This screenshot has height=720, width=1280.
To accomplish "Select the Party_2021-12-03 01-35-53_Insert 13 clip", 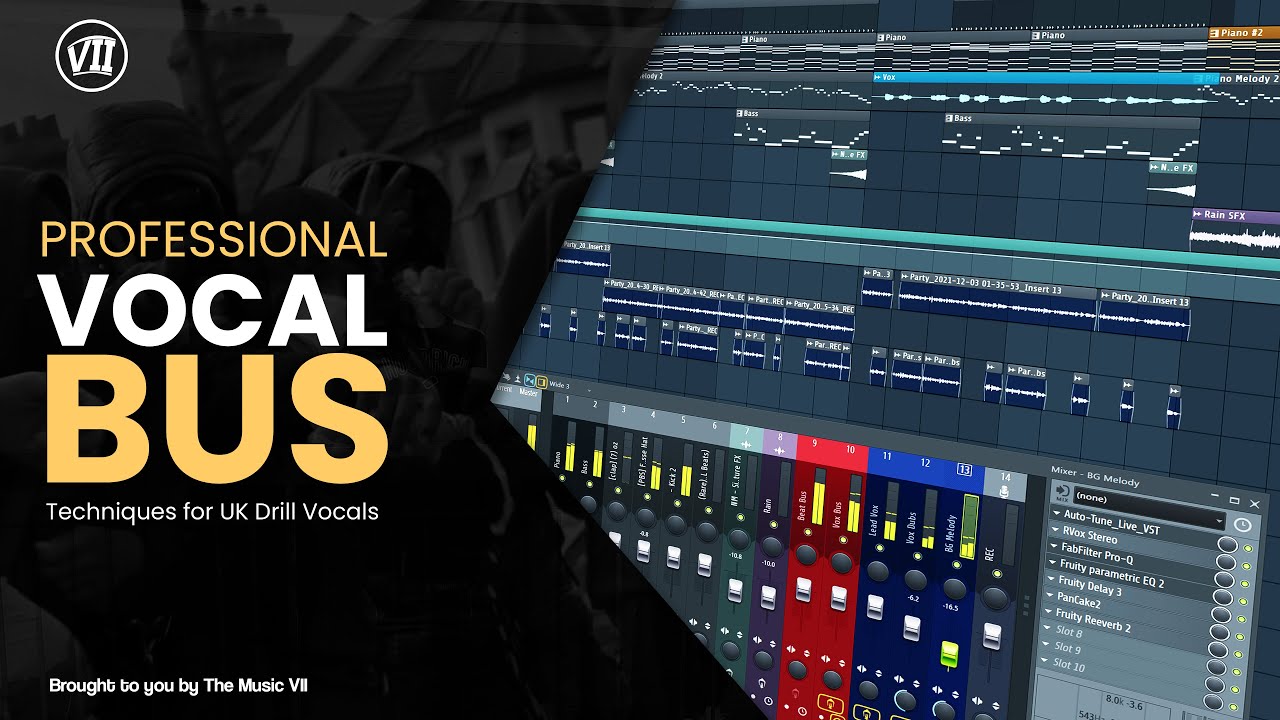I will [997, 300].
